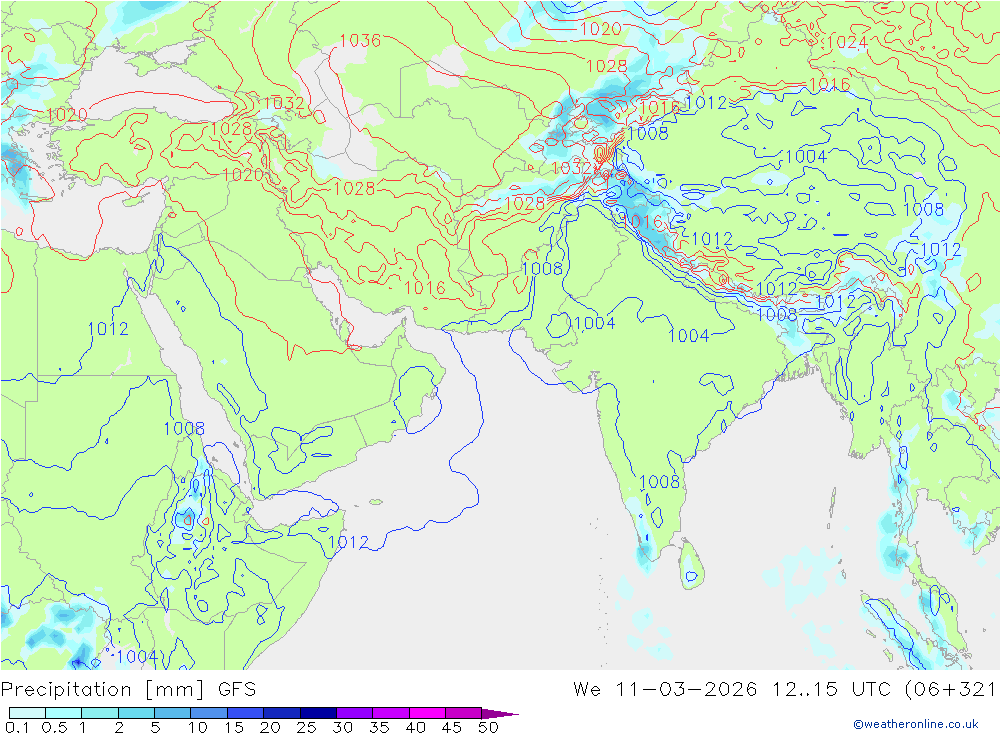Click the '0.1' legend scale value
Screen dimensions: 1000x733
pos(17,727)
